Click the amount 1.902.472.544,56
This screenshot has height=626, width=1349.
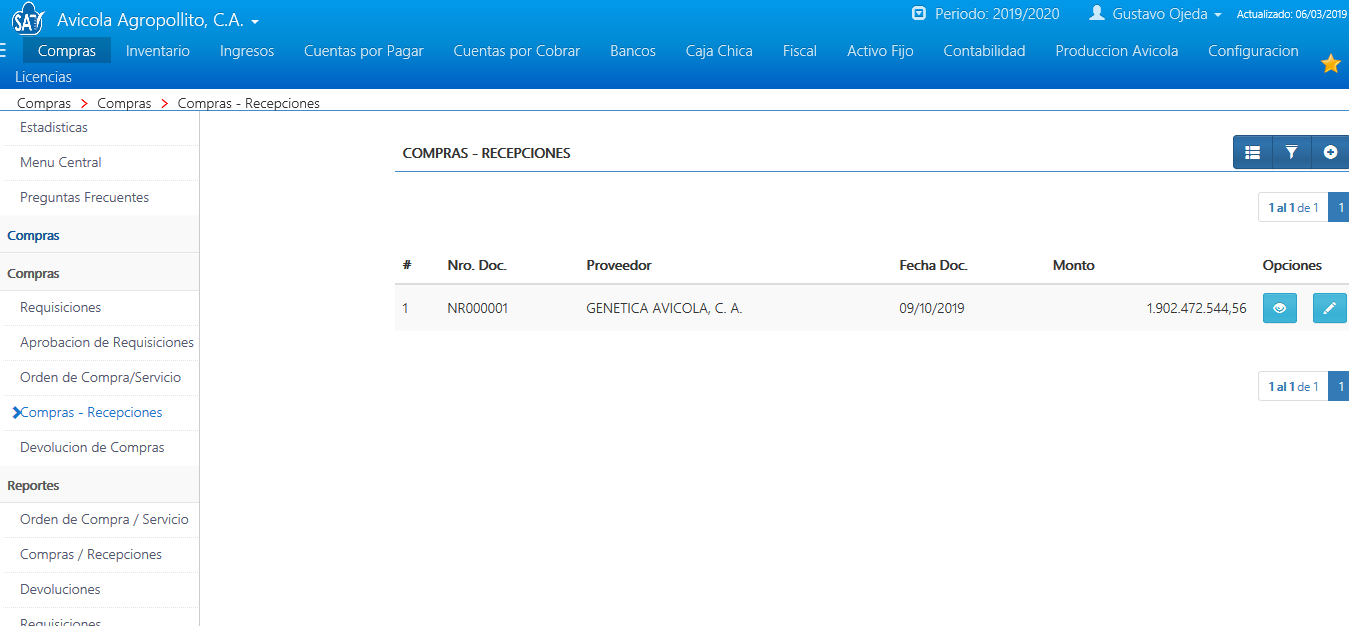click(1197, 308)
